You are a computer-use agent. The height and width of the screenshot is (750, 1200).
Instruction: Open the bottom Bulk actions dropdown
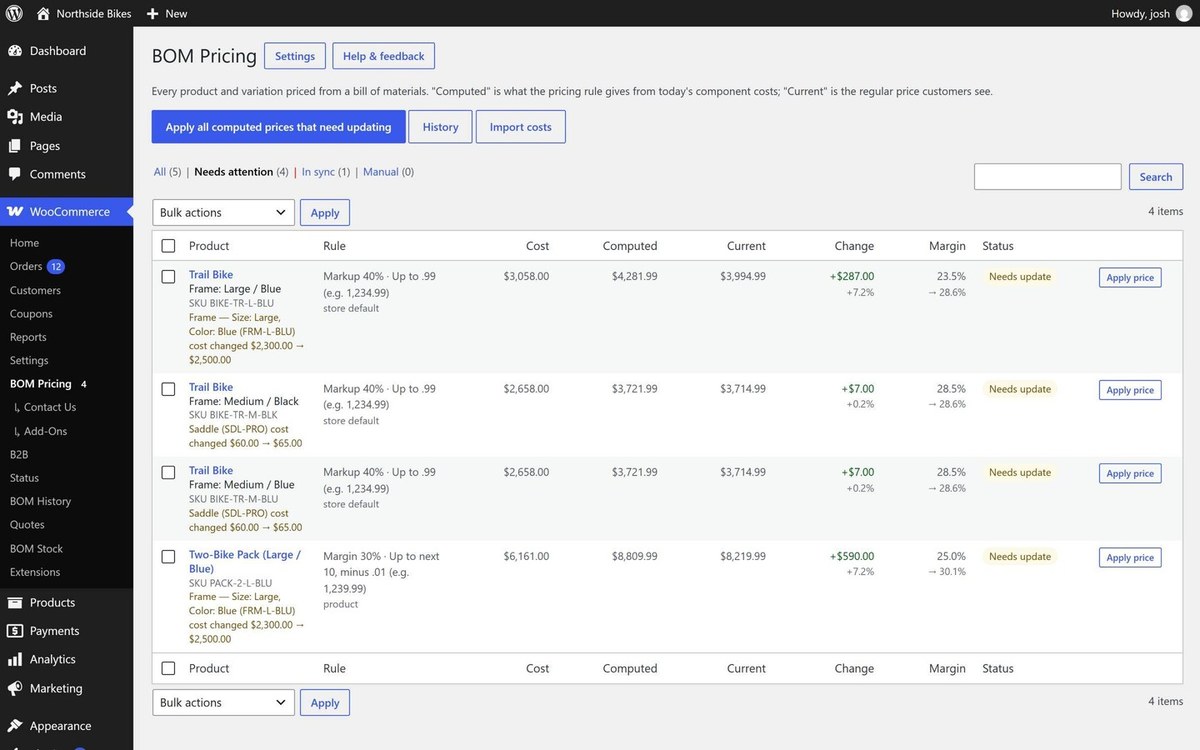pyautogui.click(x=224, y=702)
